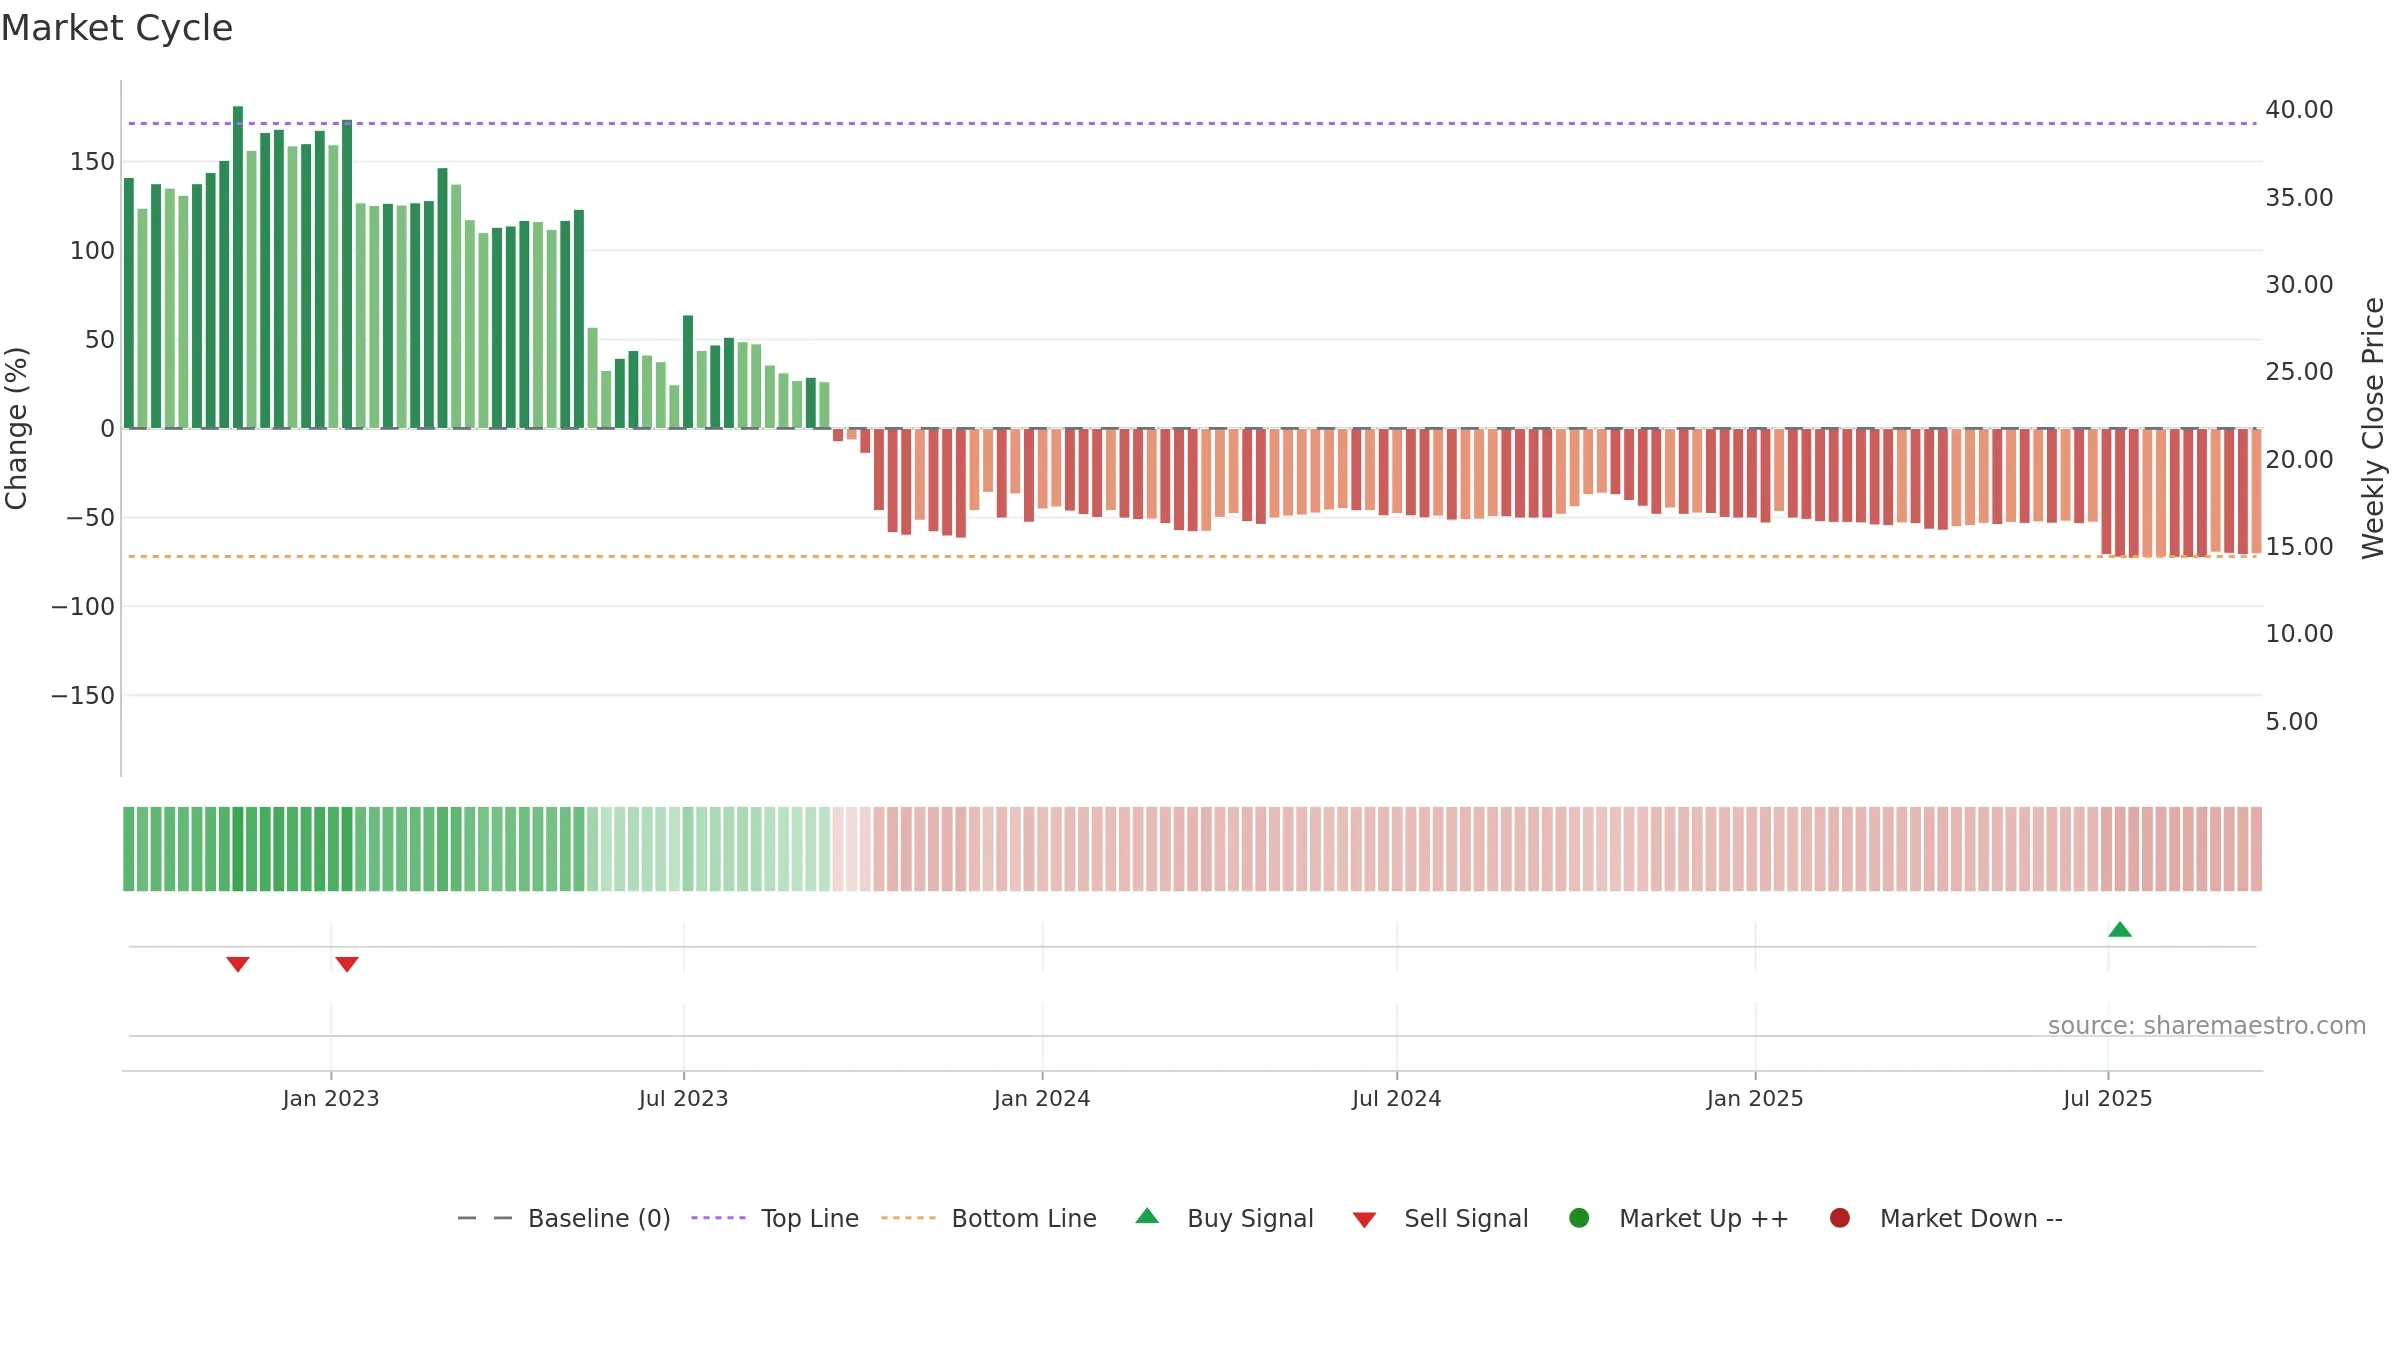This screenshot has width=2400, height=1350.
Task: Click the grey dashed Baseline legend sample
Action: 485,1218
